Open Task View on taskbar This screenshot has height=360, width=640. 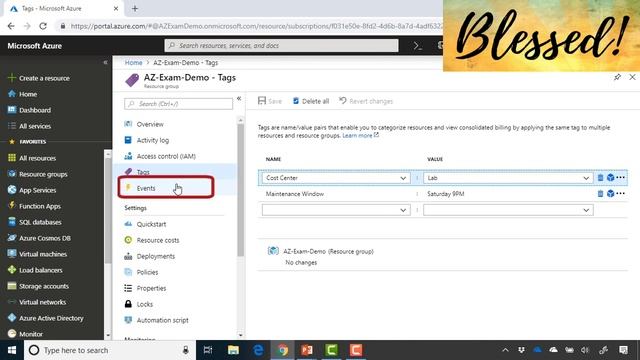(x=208, y=350)
